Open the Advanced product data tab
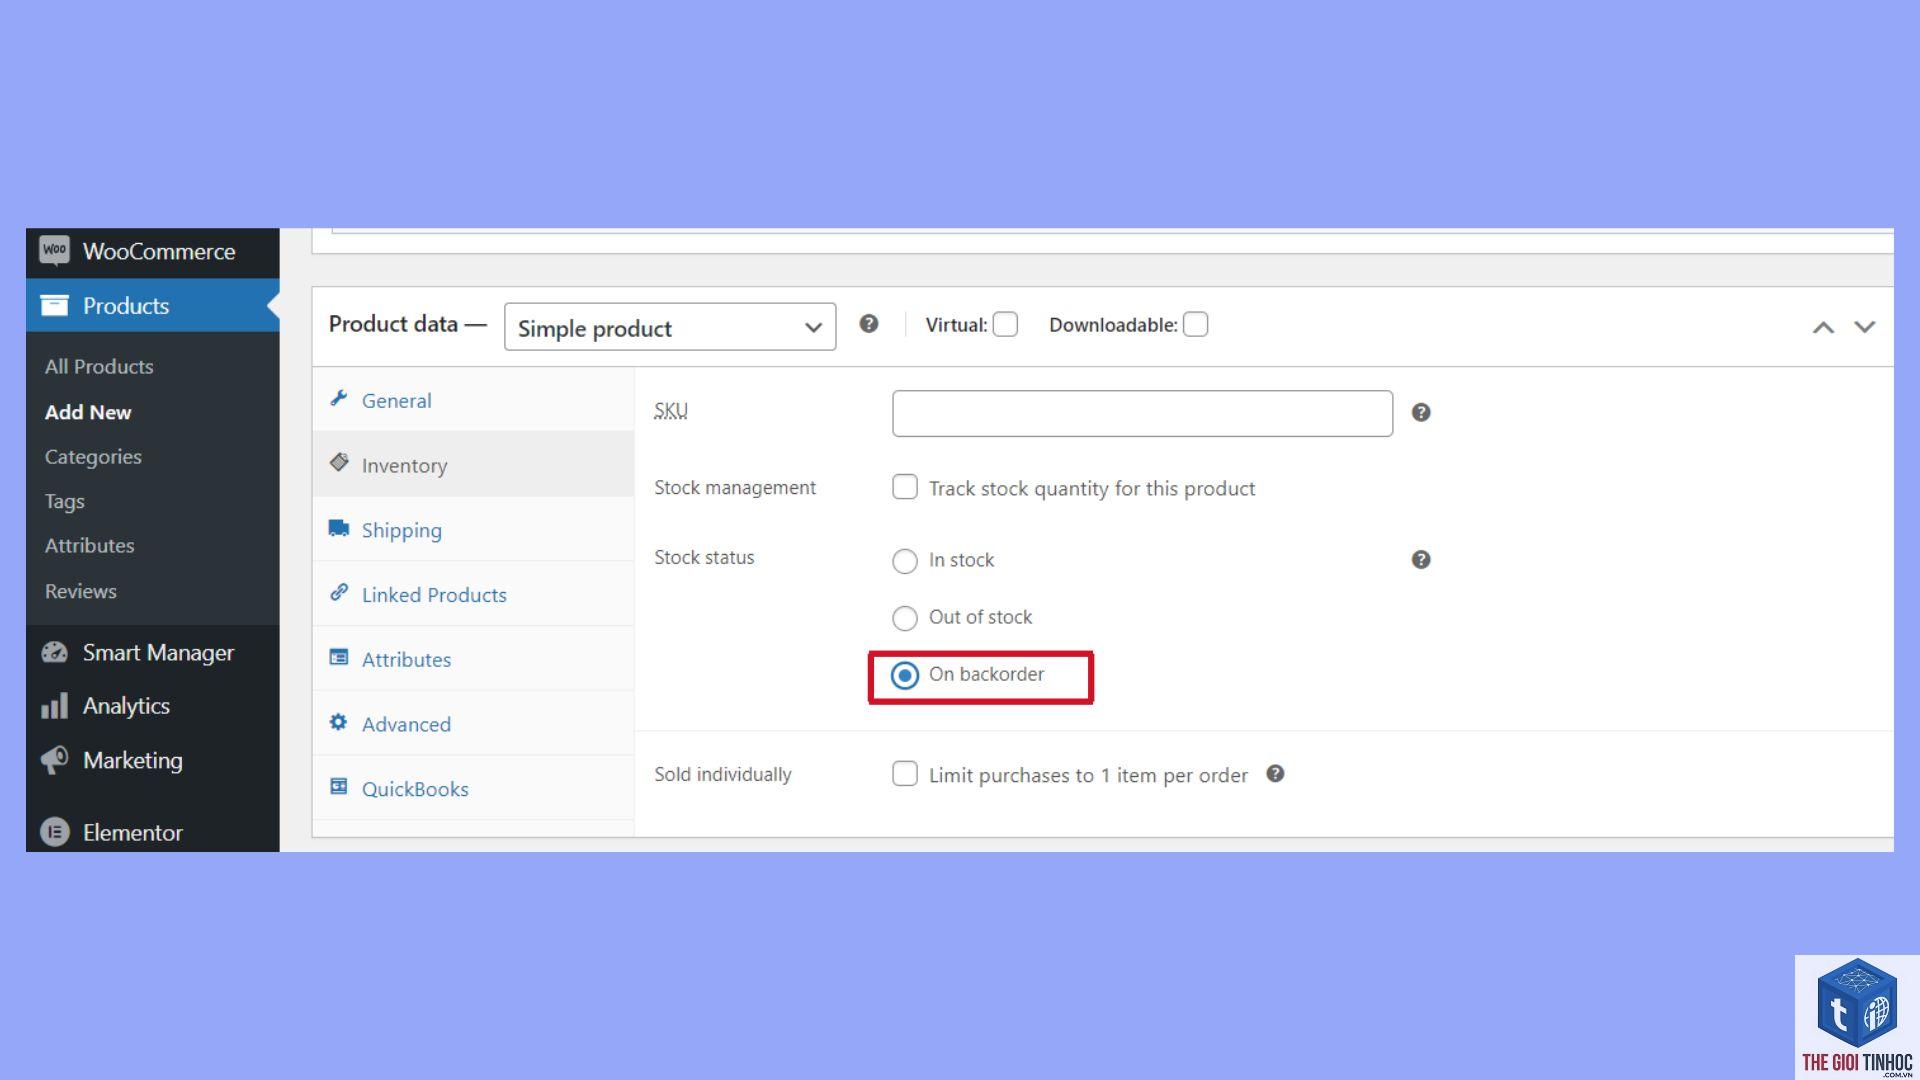This screenshot has width=1920, height=1080. click(x=473, y=724)
